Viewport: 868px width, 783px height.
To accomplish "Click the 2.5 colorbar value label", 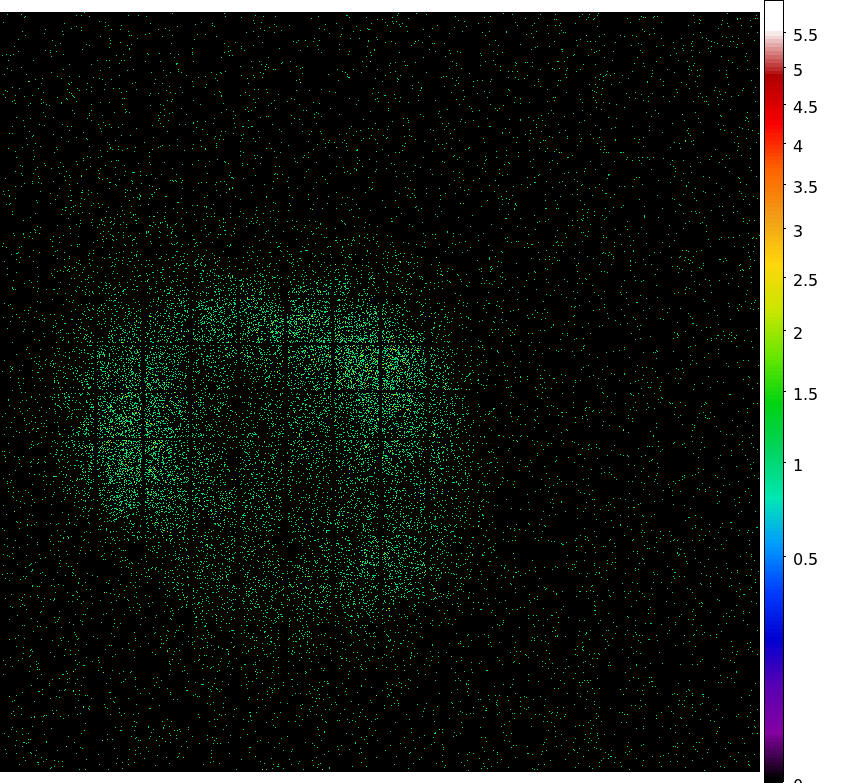I will click(805, 280).
